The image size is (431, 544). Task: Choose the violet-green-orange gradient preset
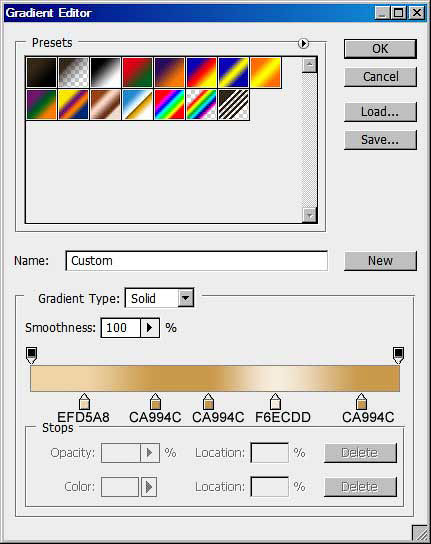[42, 104]
